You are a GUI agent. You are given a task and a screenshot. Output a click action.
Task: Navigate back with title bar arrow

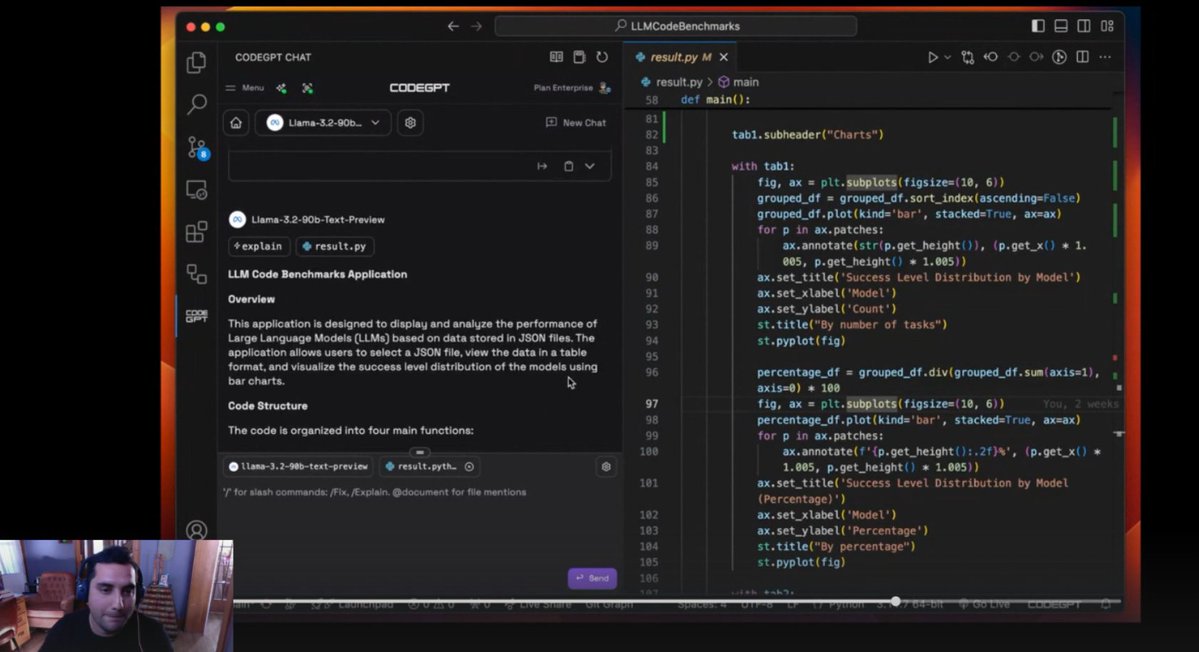click(x=453, y=26)
